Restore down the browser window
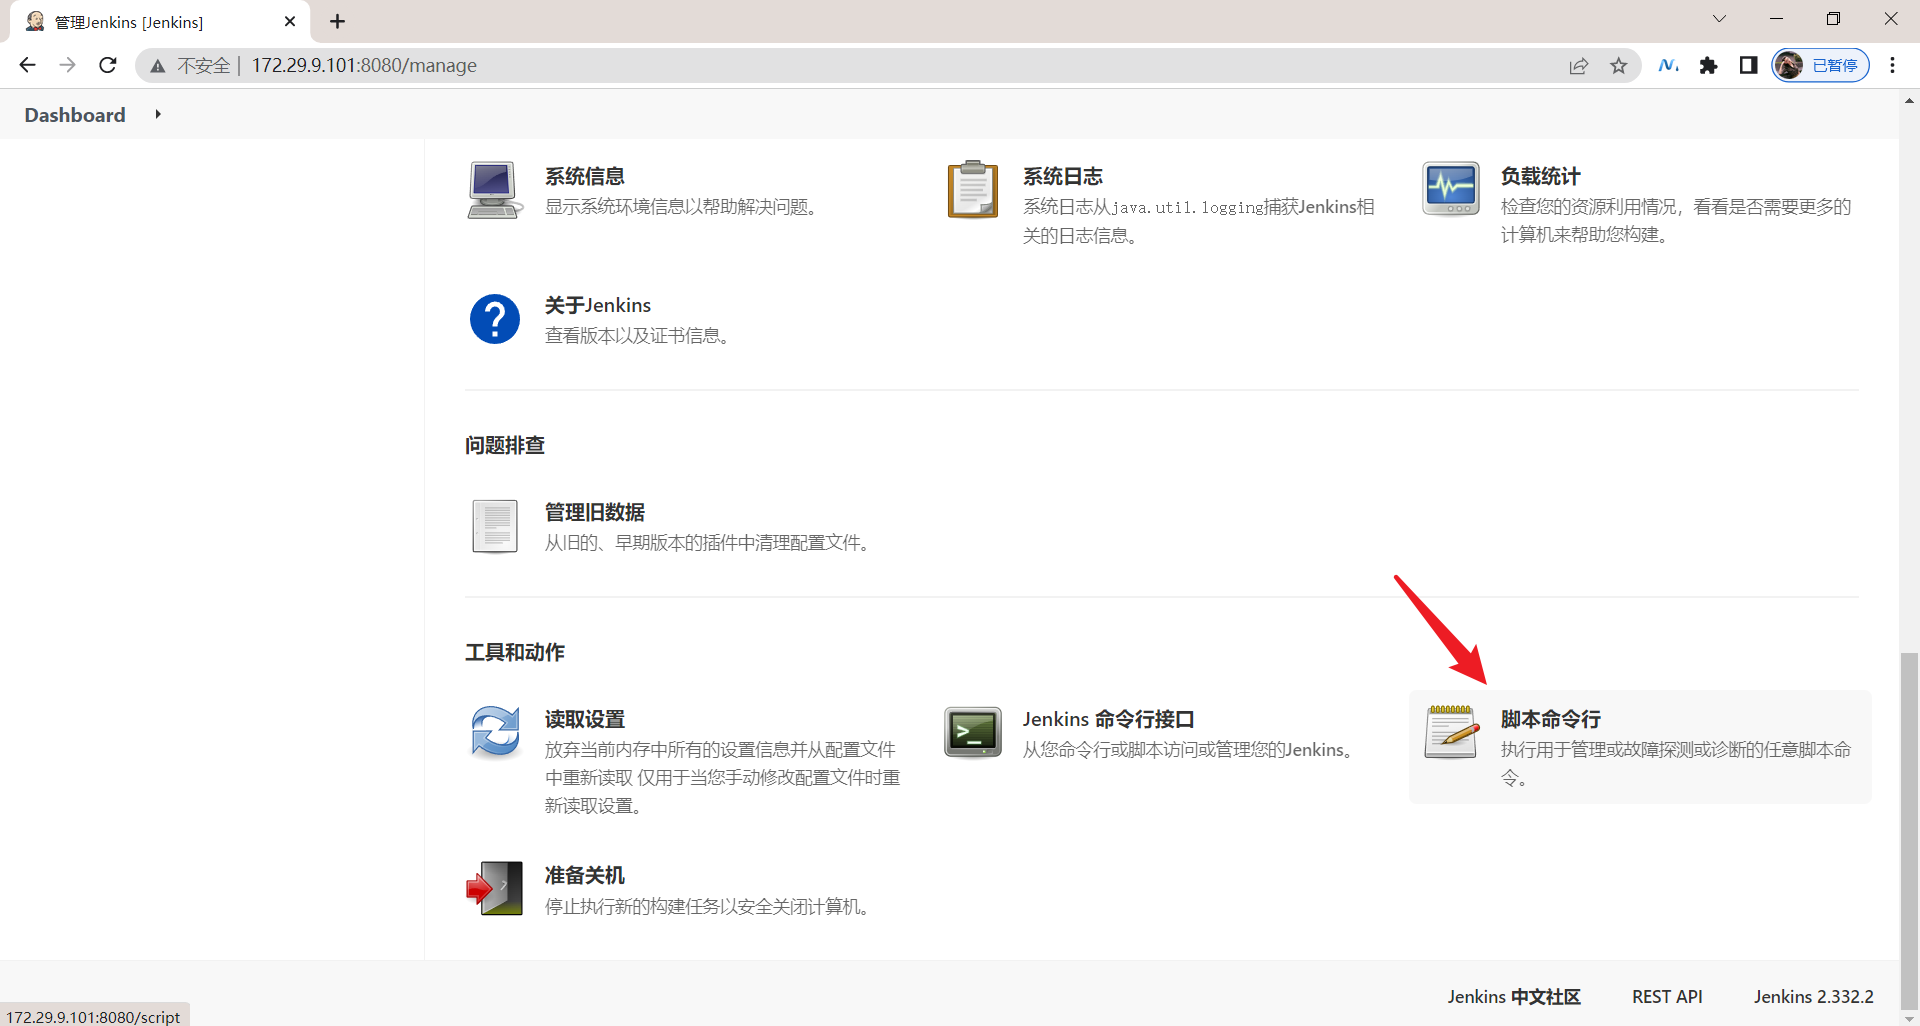This screenshot has height=1026, width=1920. (x=1833, y=19)
